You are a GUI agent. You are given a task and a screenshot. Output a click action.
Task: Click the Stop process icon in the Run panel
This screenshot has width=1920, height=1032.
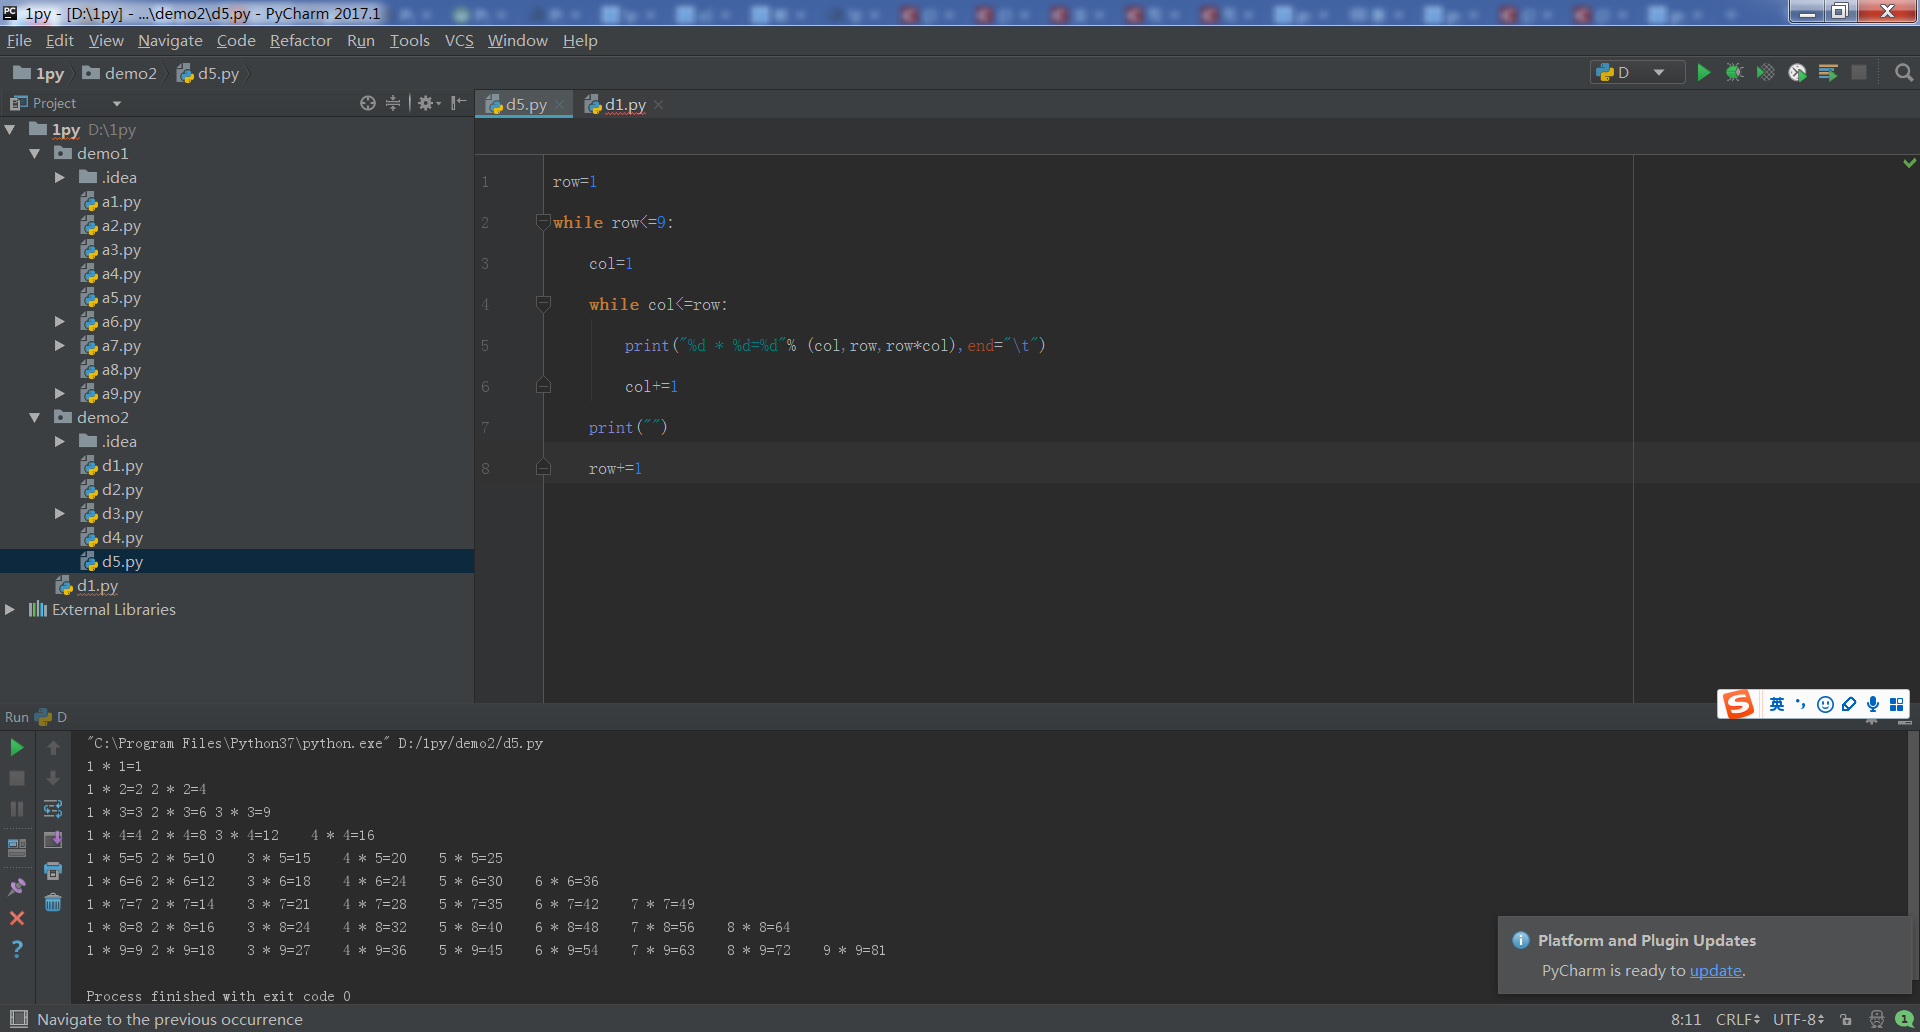17,778
